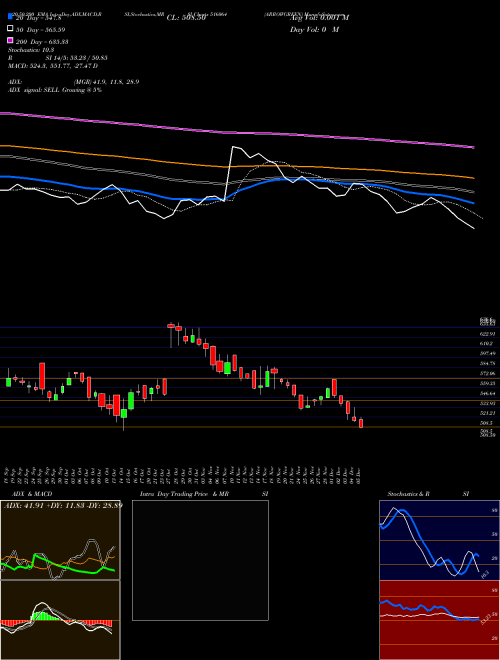Click the 'Intra Day Trading Price & MRSI' title

[205, 494]
